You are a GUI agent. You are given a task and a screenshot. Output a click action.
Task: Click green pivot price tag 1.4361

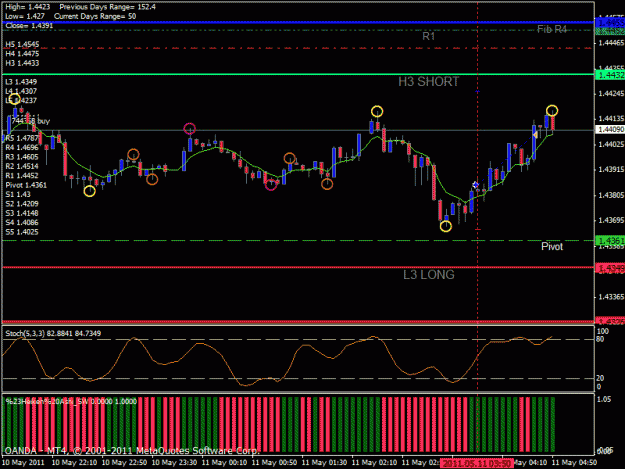tap(610, 241)
